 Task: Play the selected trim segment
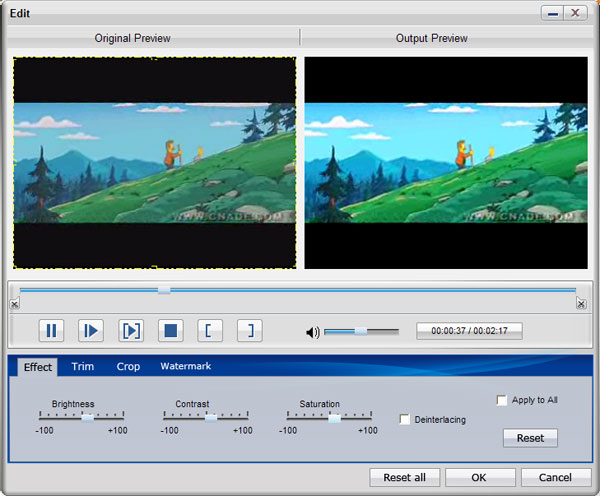131,330
